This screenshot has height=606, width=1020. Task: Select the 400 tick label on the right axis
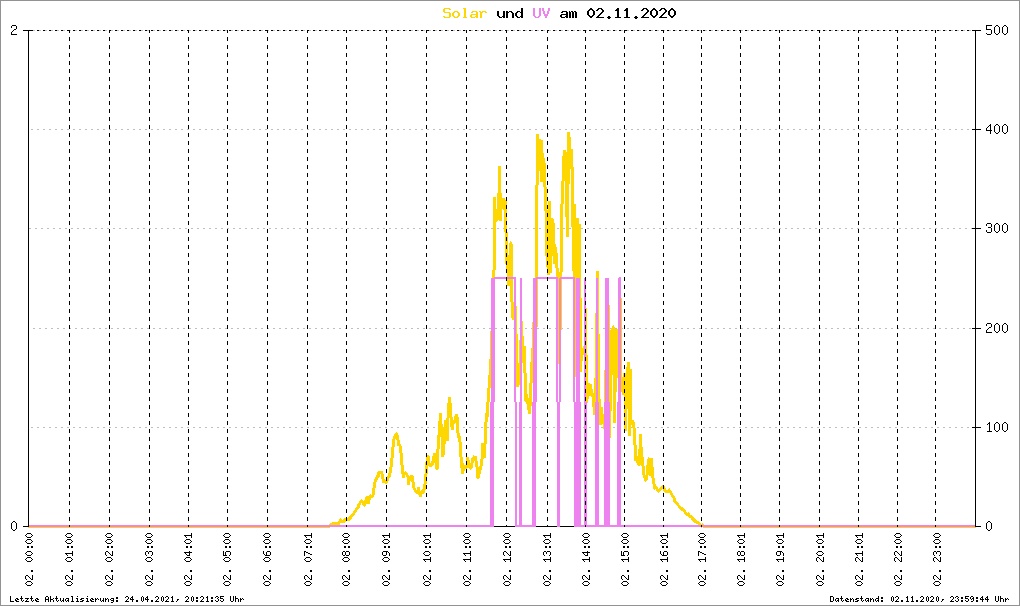click(x=994, y=129)
